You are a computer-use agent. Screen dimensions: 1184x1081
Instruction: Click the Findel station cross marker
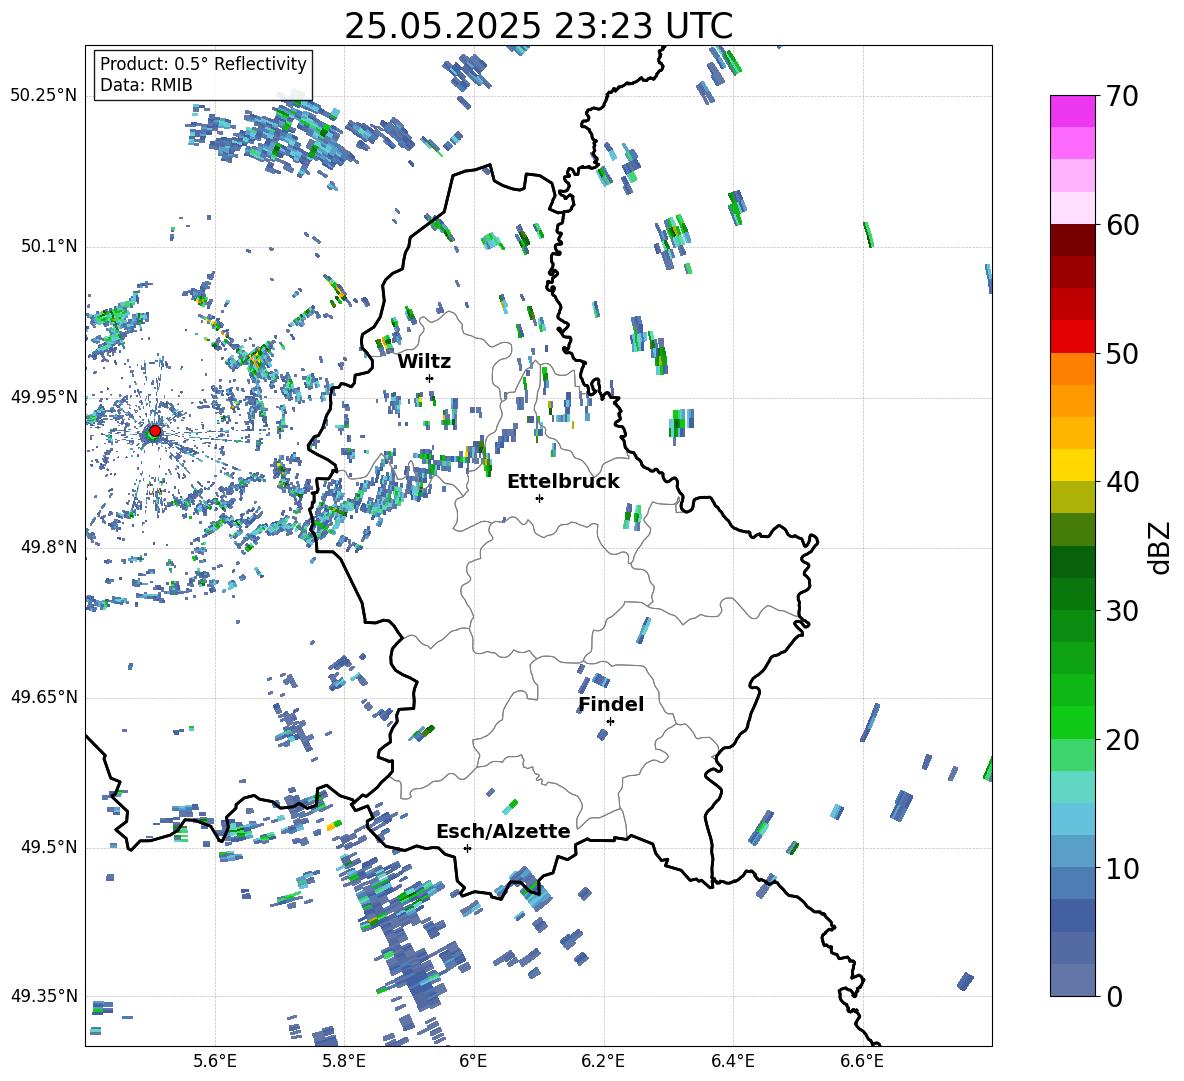pos(610,722)
